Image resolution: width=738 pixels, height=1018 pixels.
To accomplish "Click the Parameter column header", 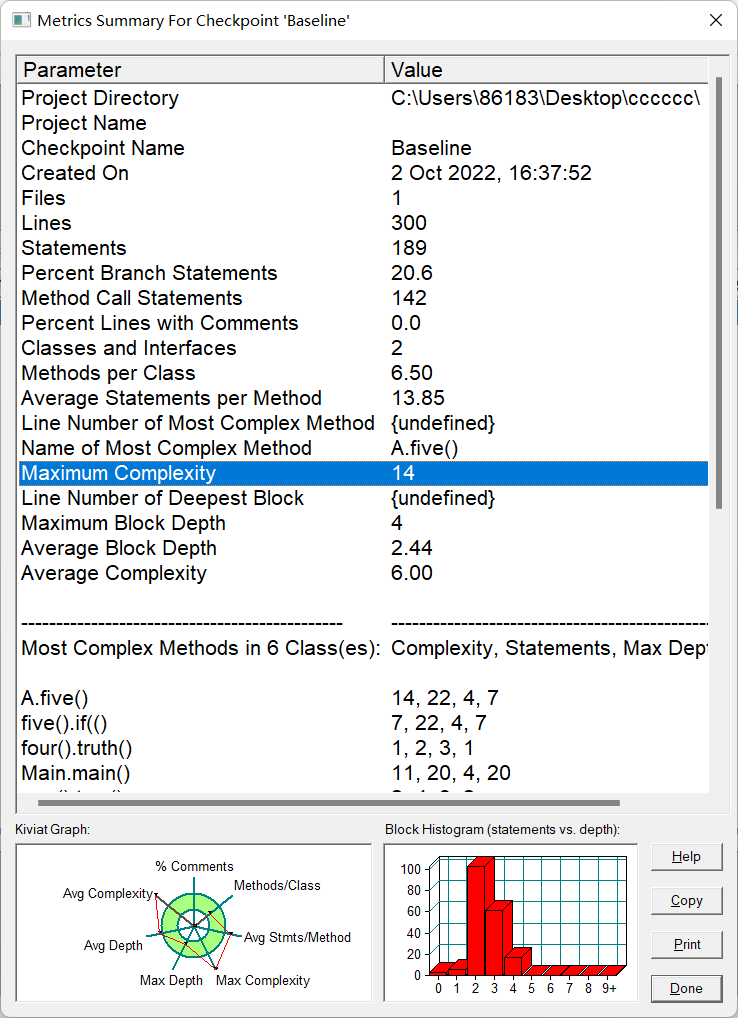I will click(x=201, y=69).
